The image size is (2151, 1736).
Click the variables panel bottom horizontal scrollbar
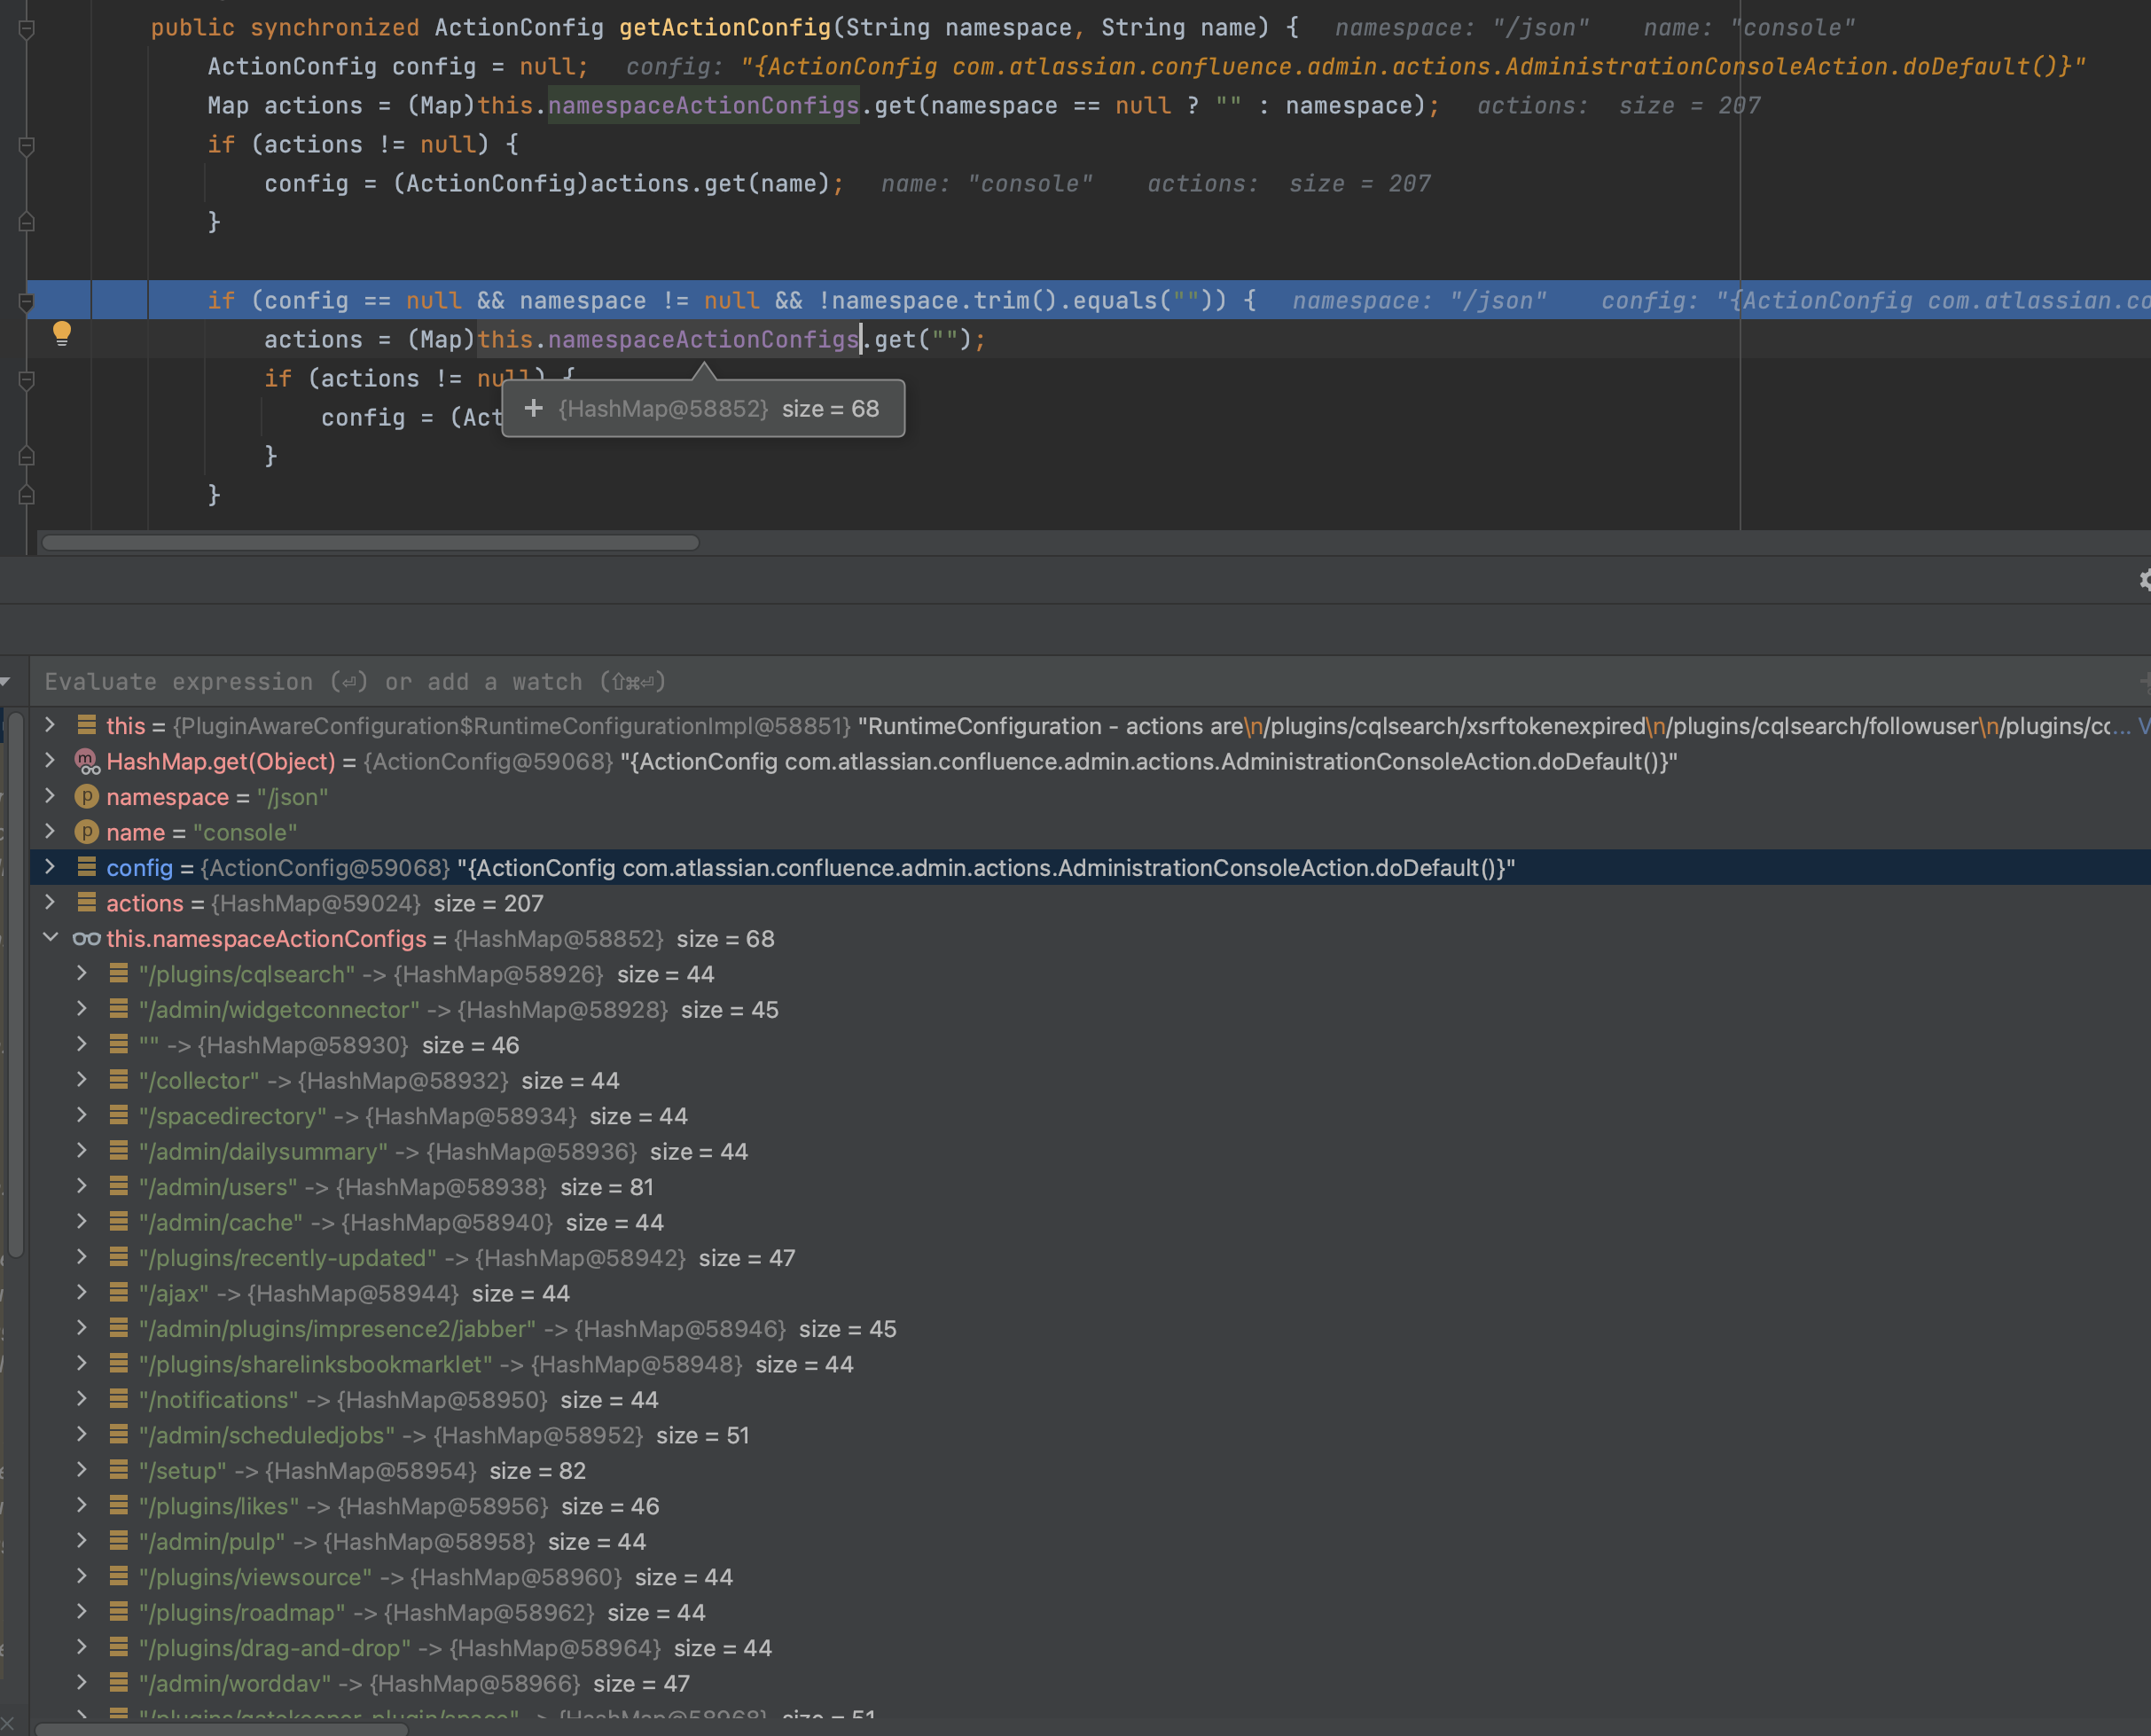click(222, 1729)
